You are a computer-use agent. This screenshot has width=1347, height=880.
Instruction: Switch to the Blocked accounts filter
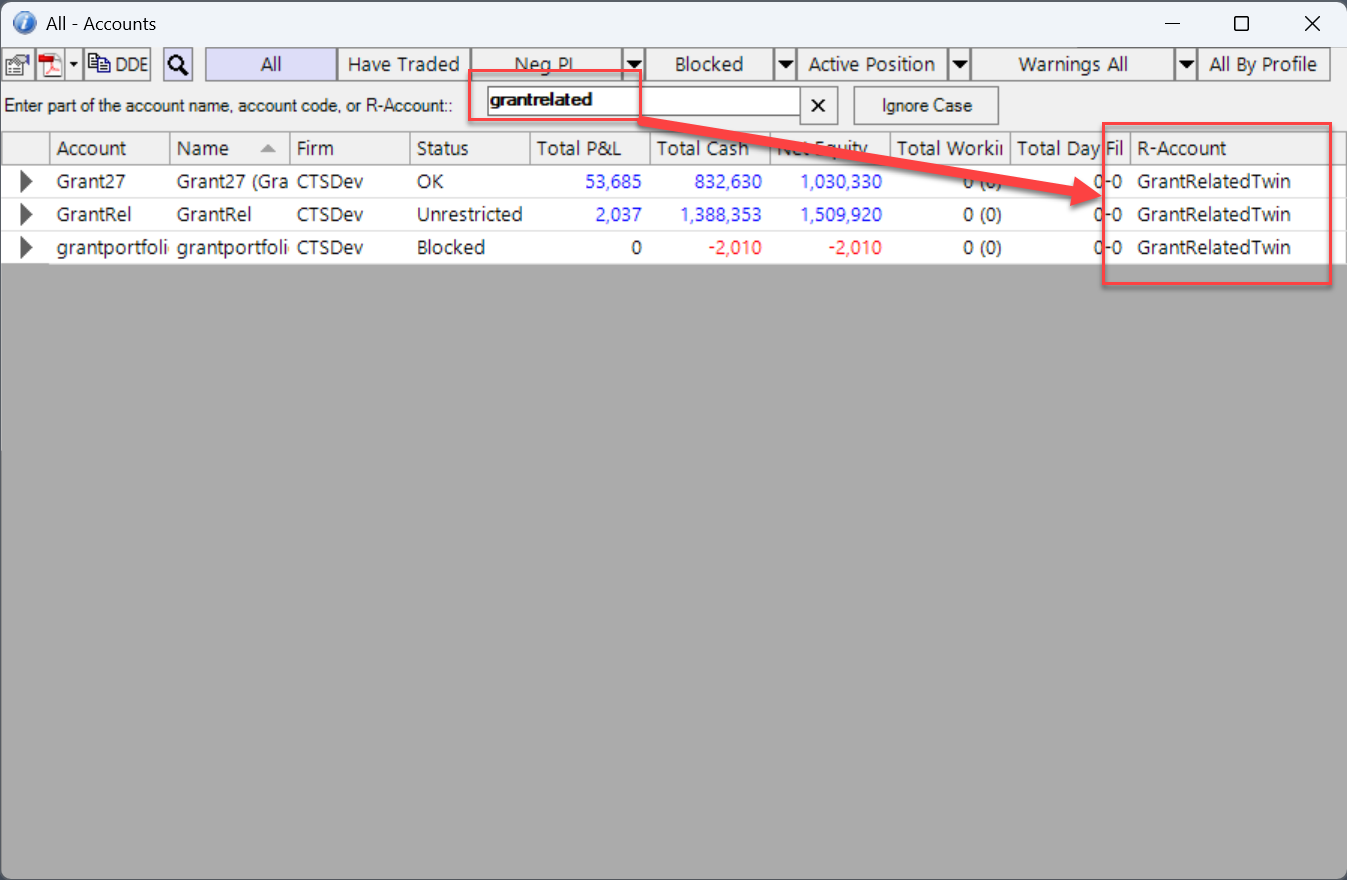pyautogui.click(x=708, y=65)
